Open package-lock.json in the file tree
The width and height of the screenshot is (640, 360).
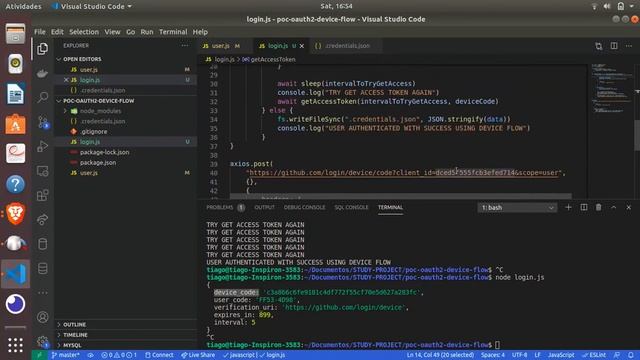coord(104,152)
